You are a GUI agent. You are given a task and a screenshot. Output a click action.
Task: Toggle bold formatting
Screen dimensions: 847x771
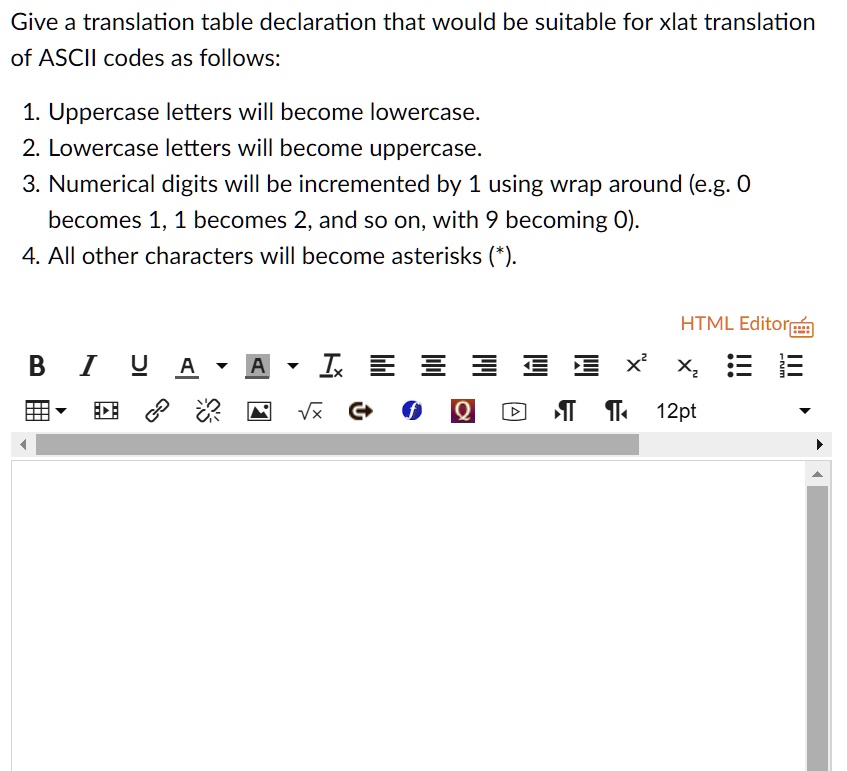click(36, 365)
